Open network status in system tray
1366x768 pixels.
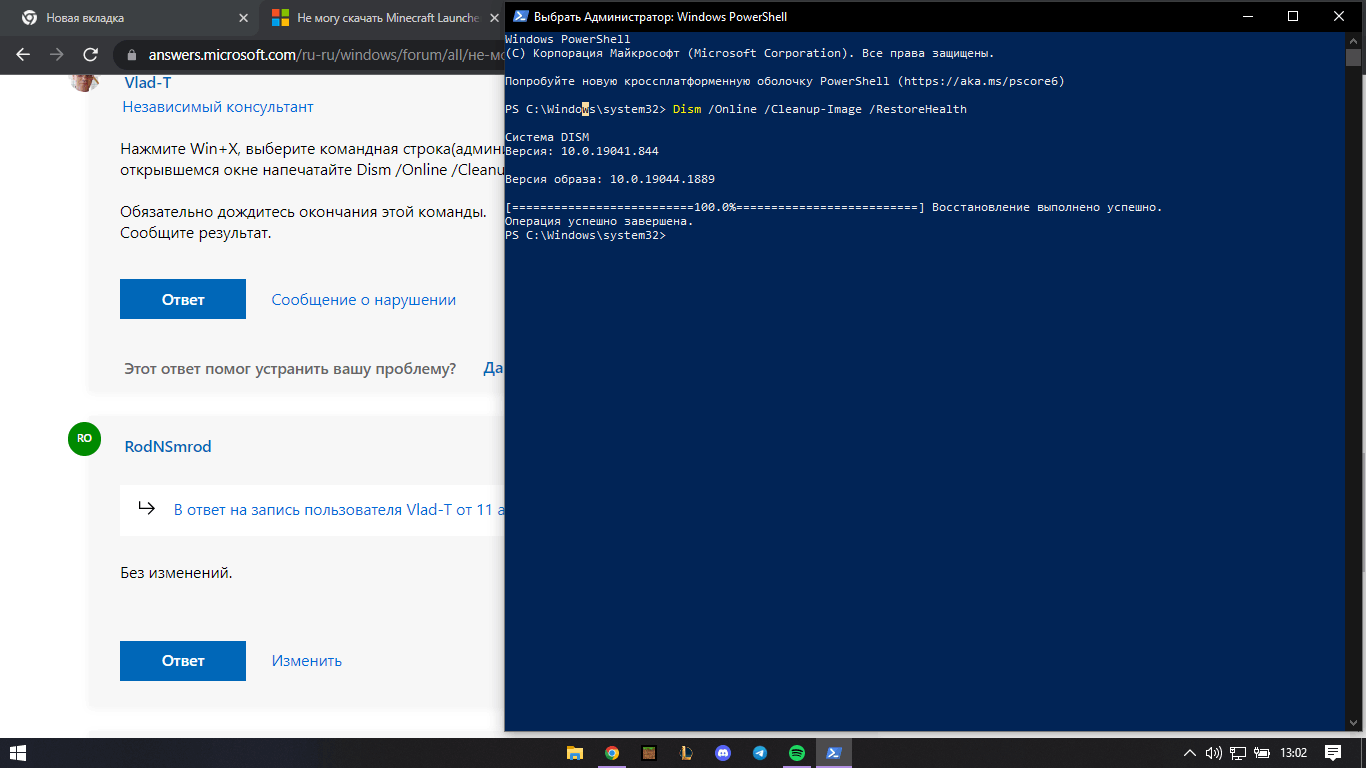(1238, 753)
